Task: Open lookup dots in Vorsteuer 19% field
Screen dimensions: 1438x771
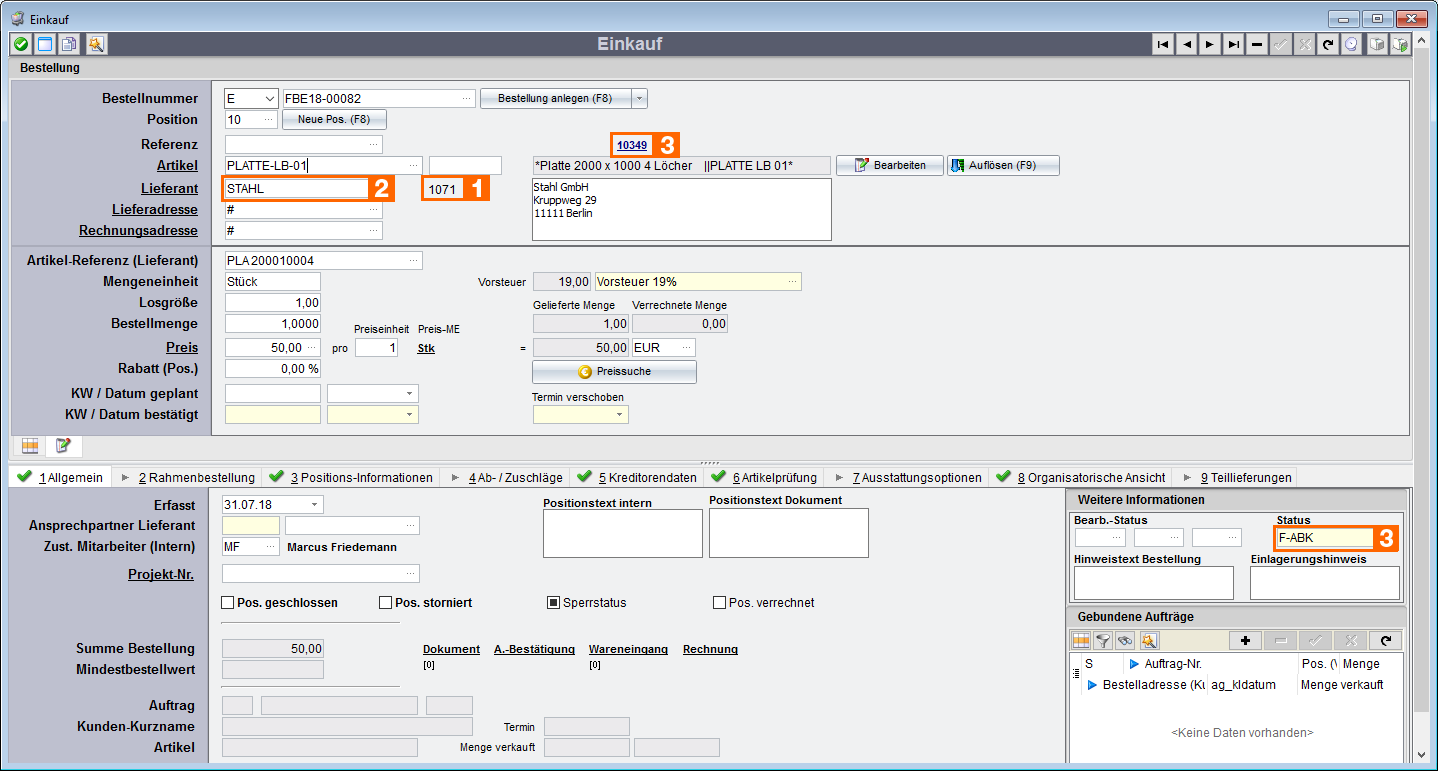Action: (x=791, y=282)
